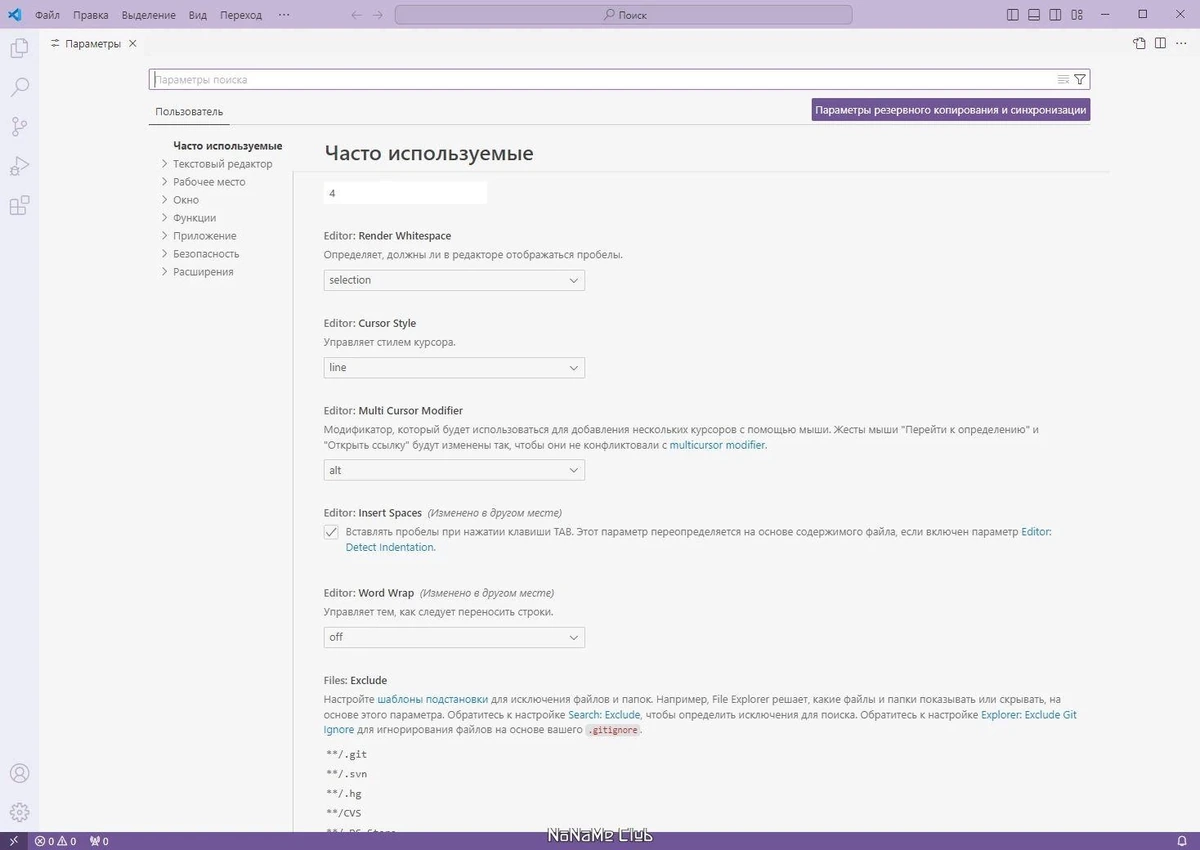
Task: Clear settings search input icon
Action: [x=1063, y=80]
